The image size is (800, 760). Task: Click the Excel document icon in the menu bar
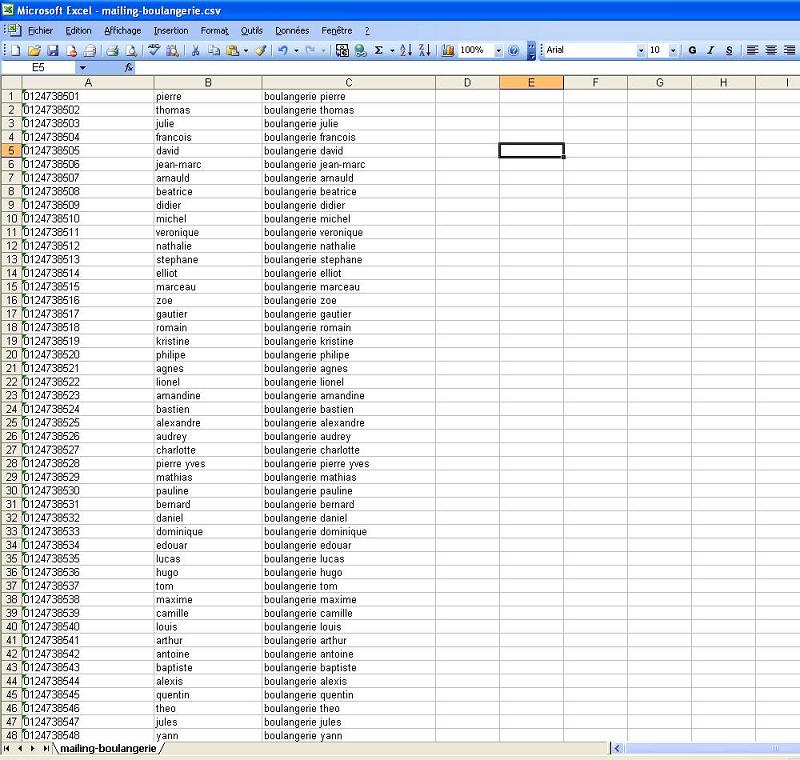click(13, 31)
